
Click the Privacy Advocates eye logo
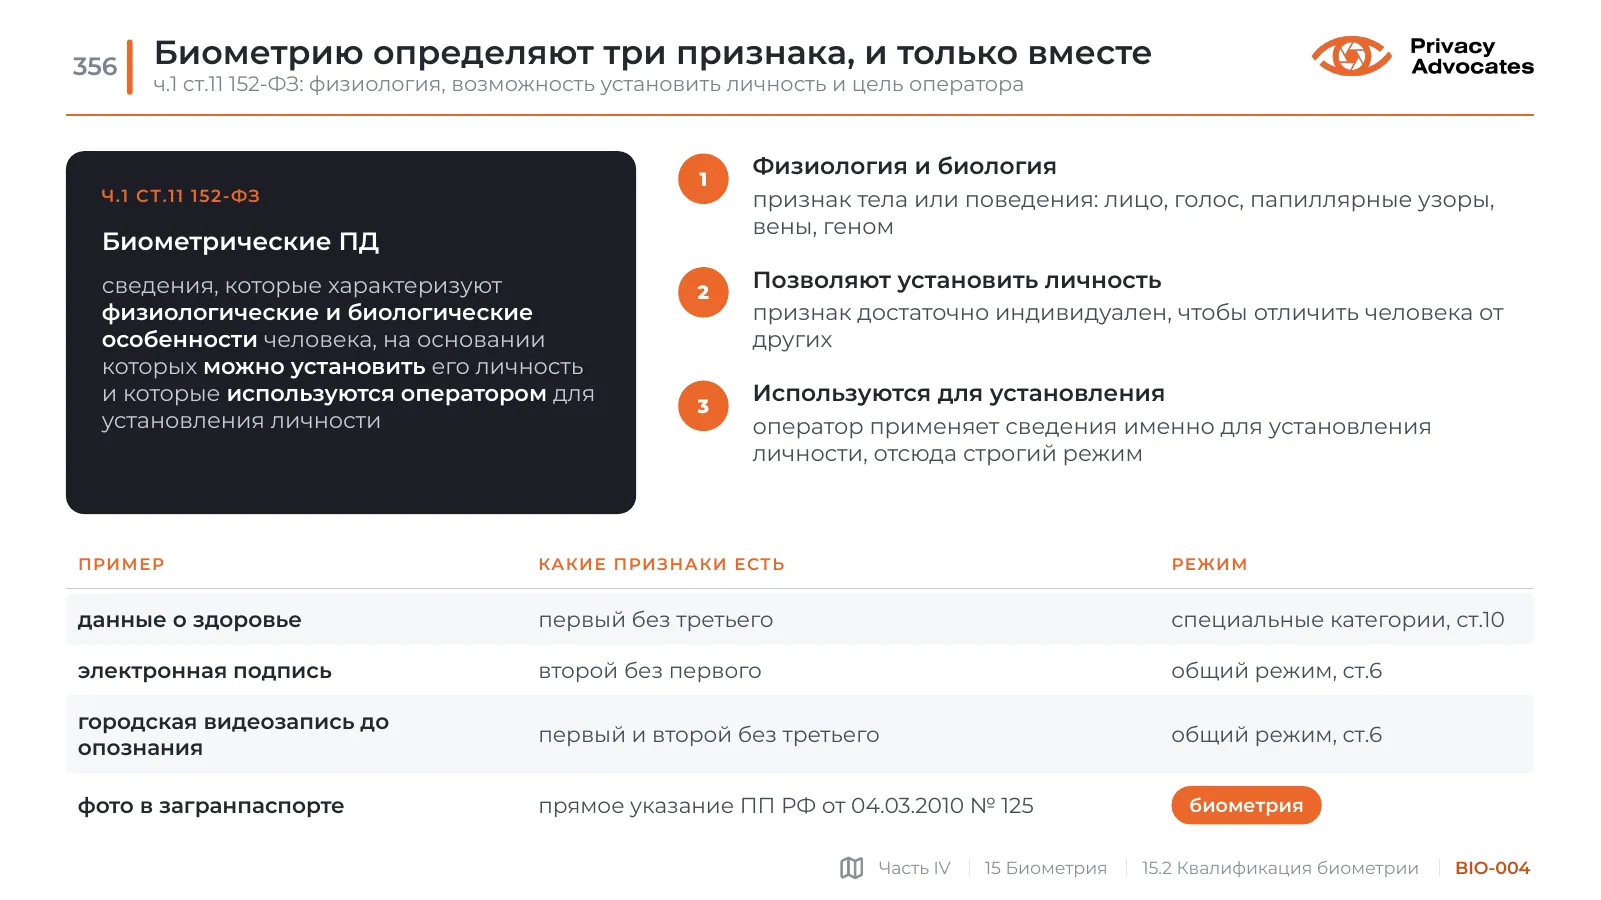(1351, 56)
